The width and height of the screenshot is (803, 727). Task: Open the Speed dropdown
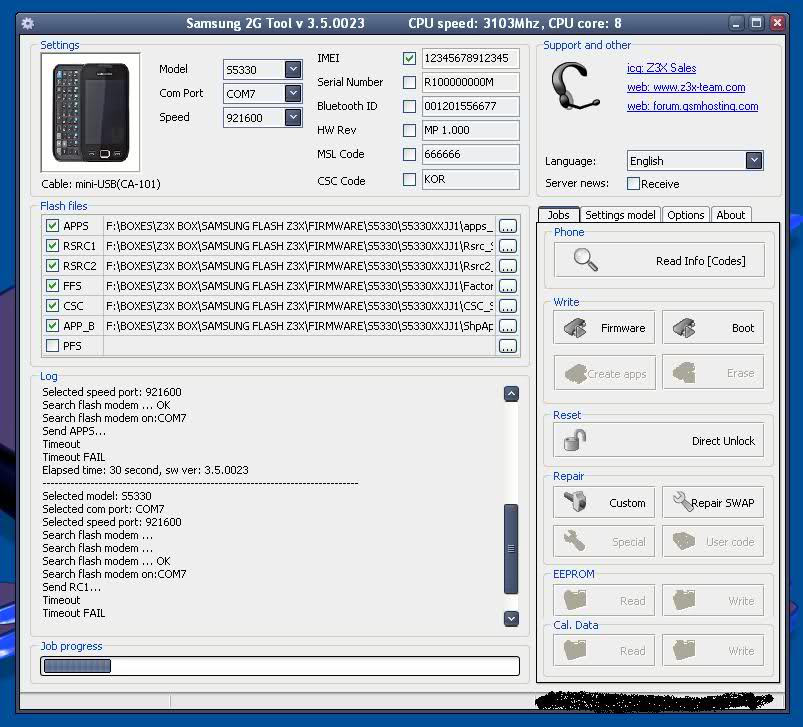(x=293, y=117)
